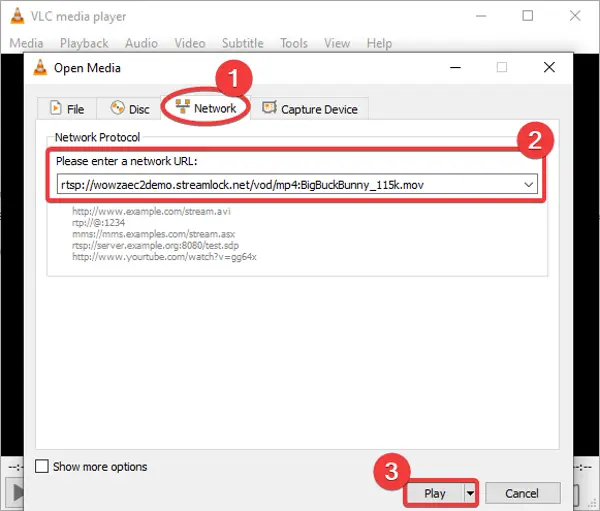Open the Capture Device tab
Screen dimensions: 600x511
310,109
